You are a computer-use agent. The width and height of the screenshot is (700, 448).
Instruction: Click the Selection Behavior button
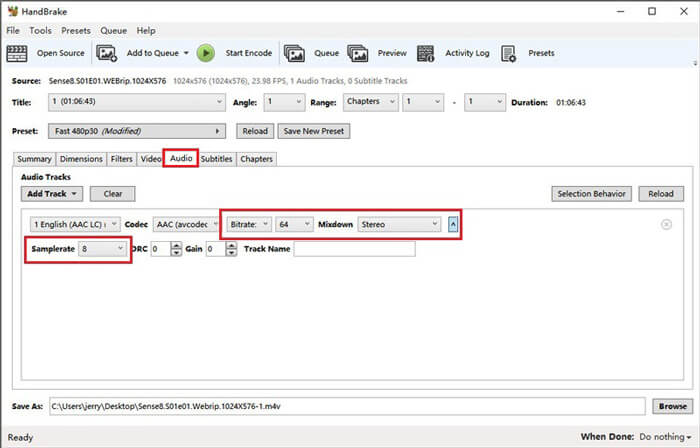click(592, 194)
